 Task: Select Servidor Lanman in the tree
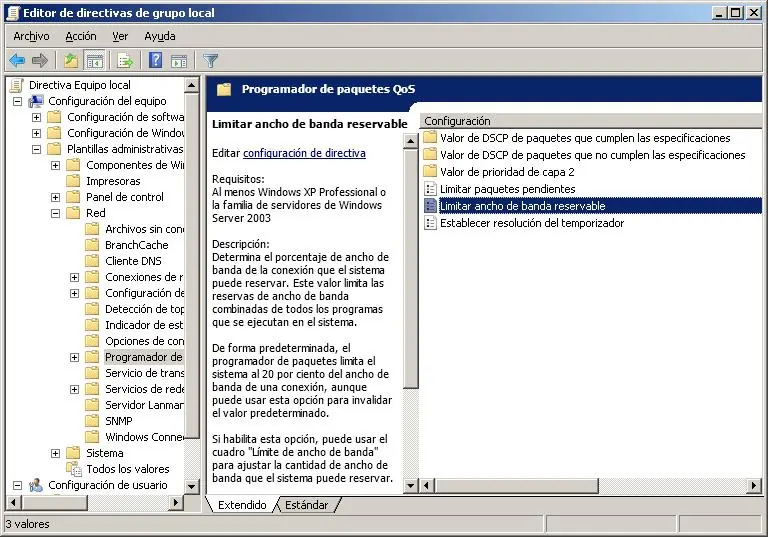pos(144,405)
